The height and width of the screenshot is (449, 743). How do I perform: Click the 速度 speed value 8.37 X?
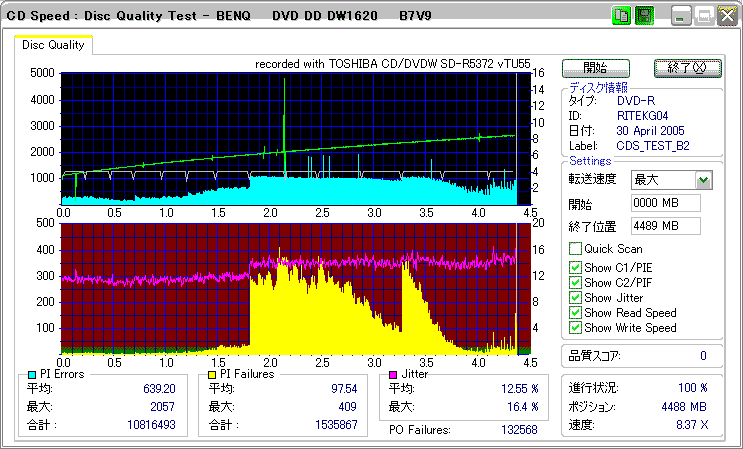coord(692,425)
